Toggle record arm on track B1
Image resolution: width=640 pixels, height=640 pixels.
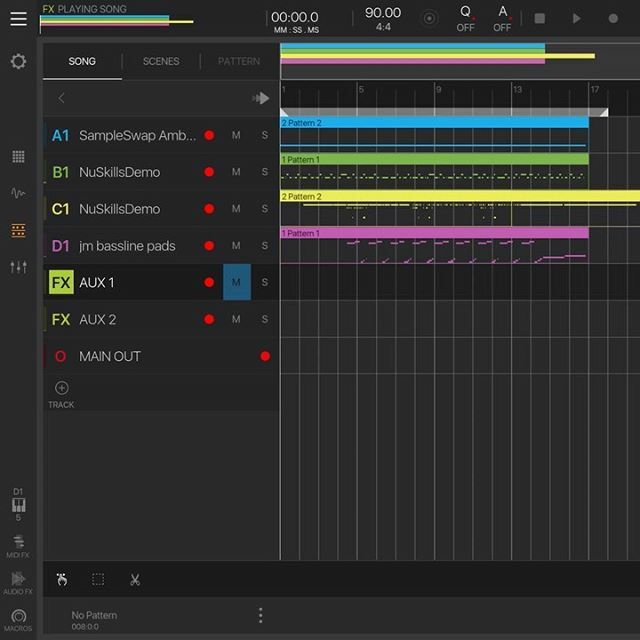pos(209,172)
